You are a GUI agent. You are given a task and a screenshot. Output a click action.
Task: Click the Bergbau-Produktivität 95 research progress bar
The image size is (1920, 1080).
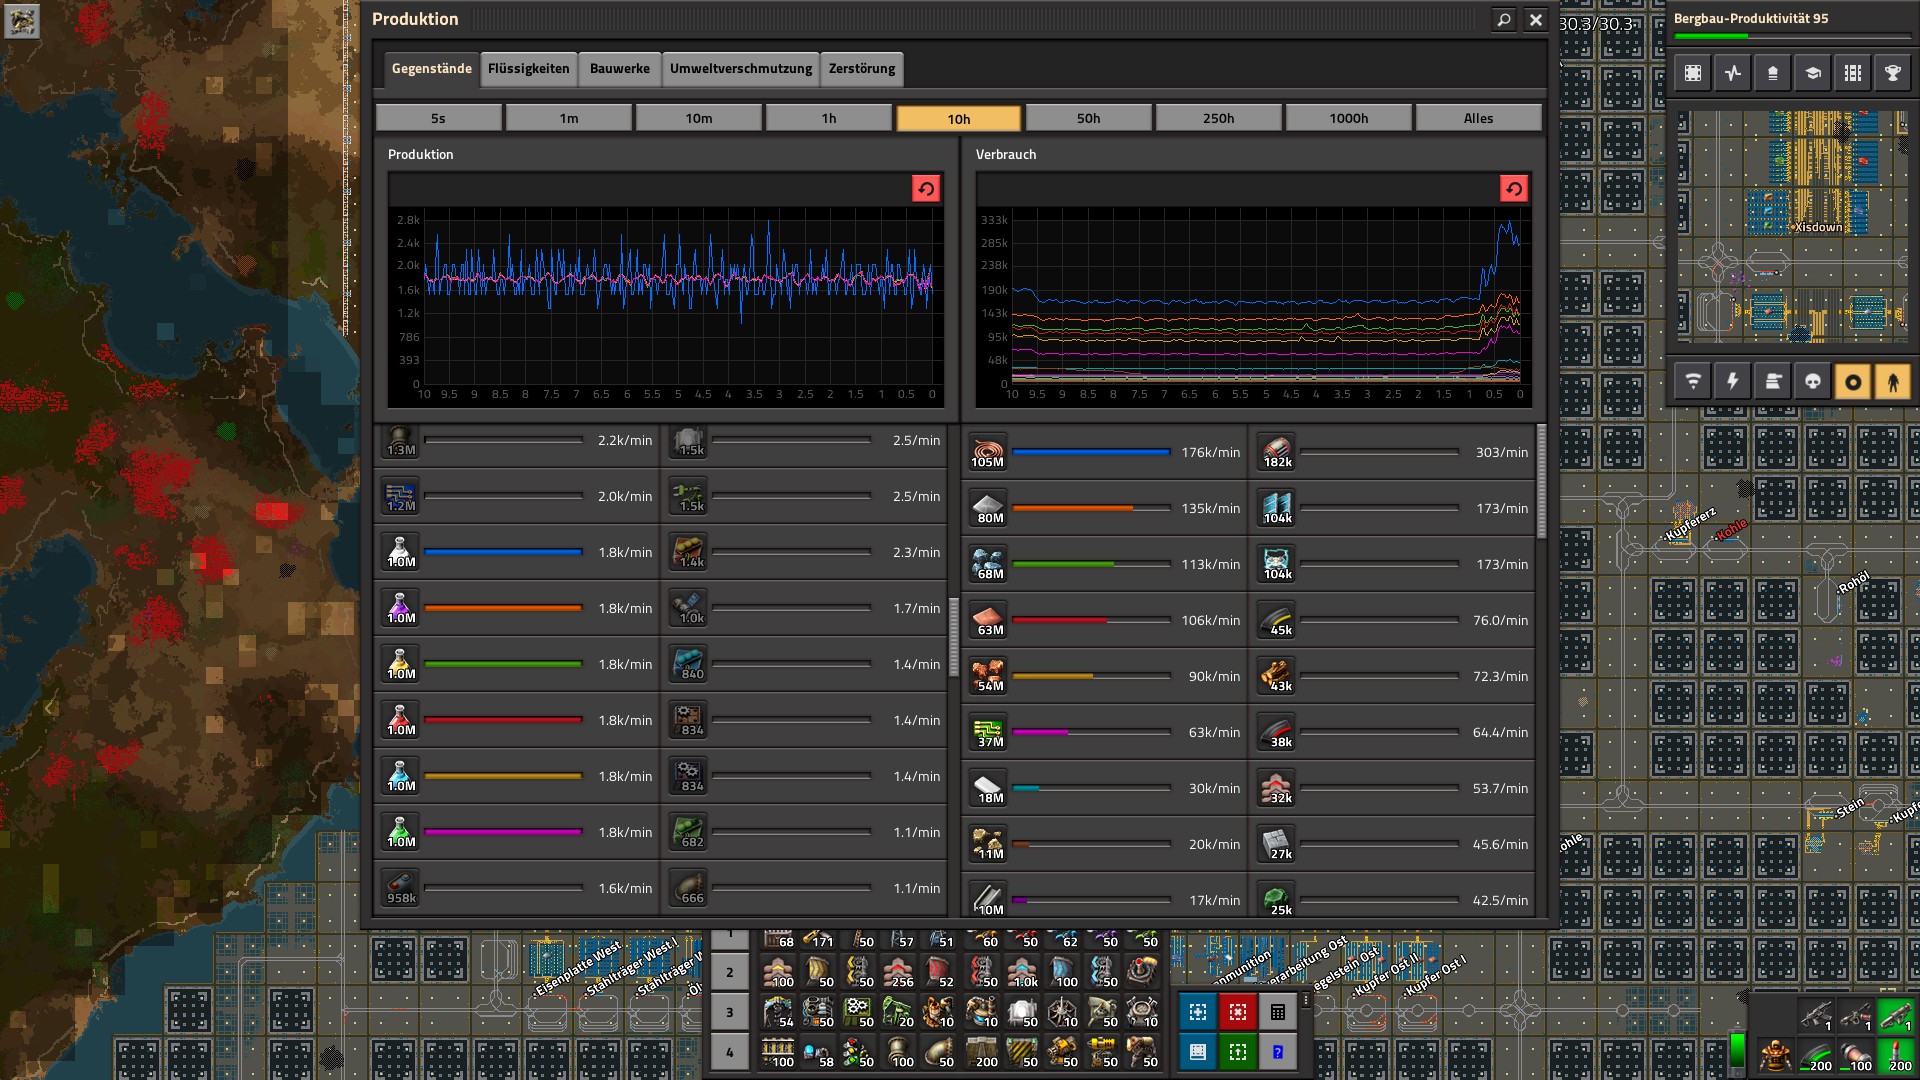(x=1792, y=37)
